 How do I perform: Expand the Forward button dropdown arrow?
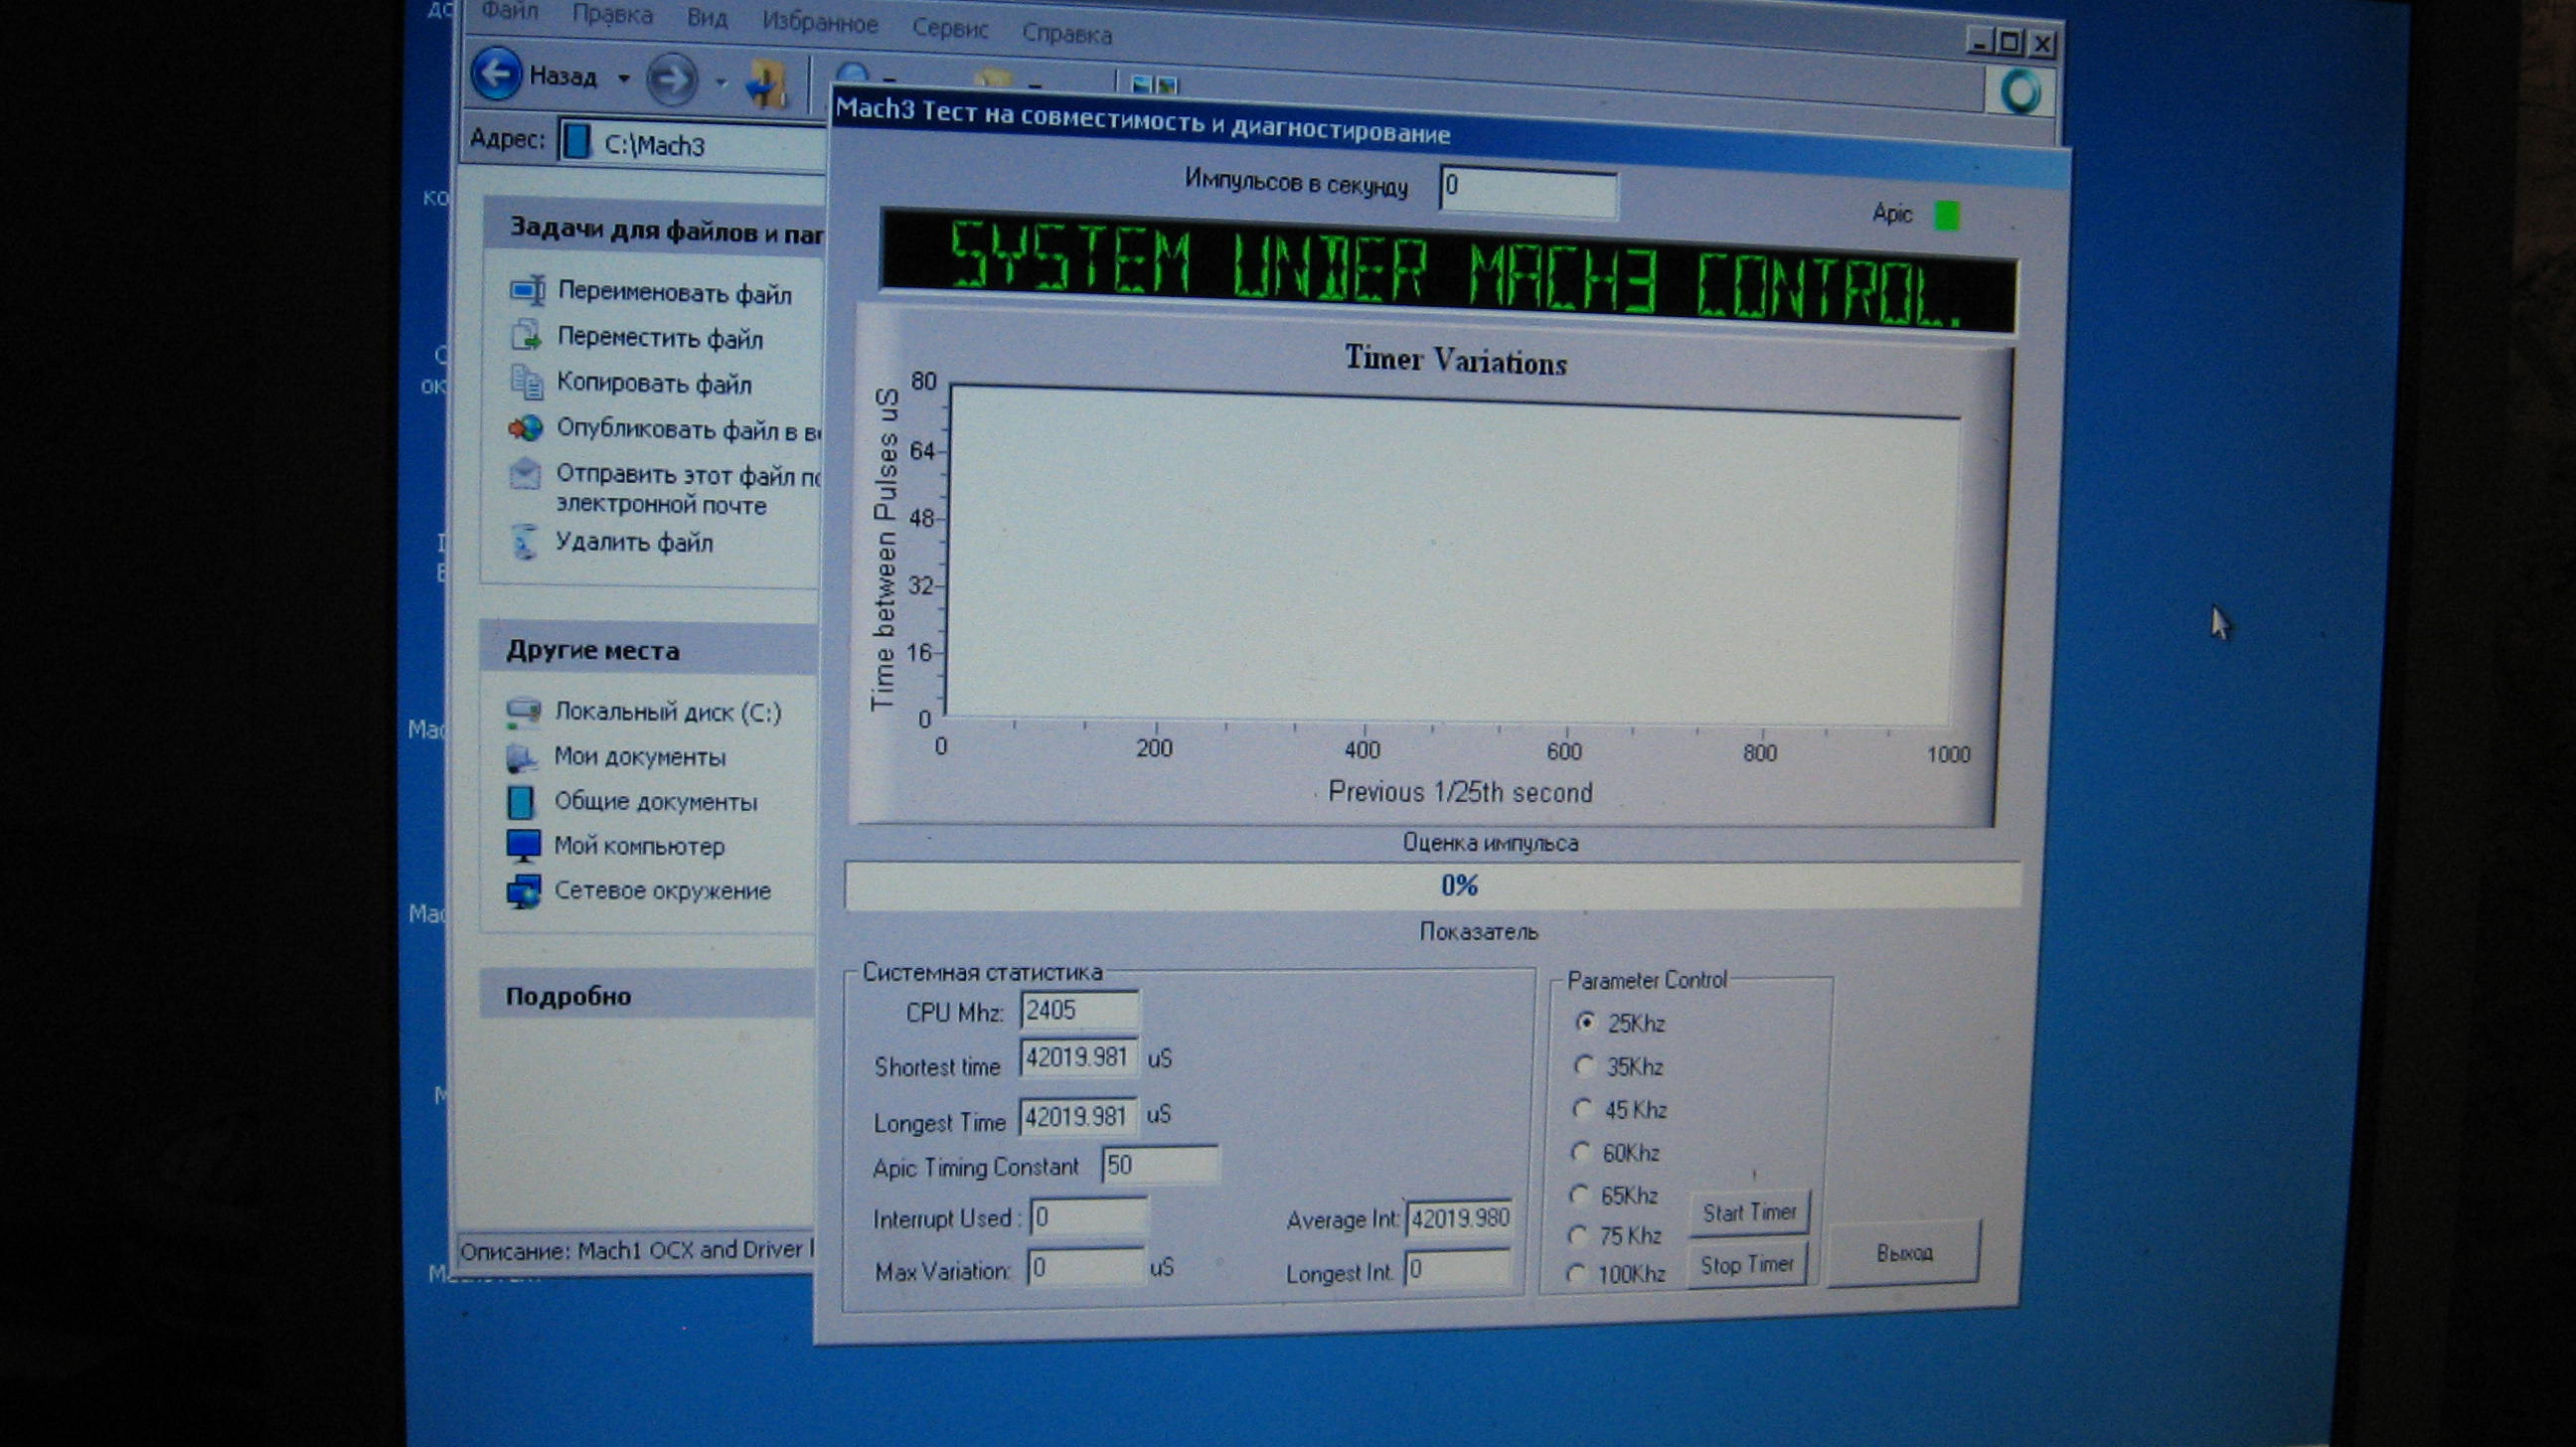[721, 81]
